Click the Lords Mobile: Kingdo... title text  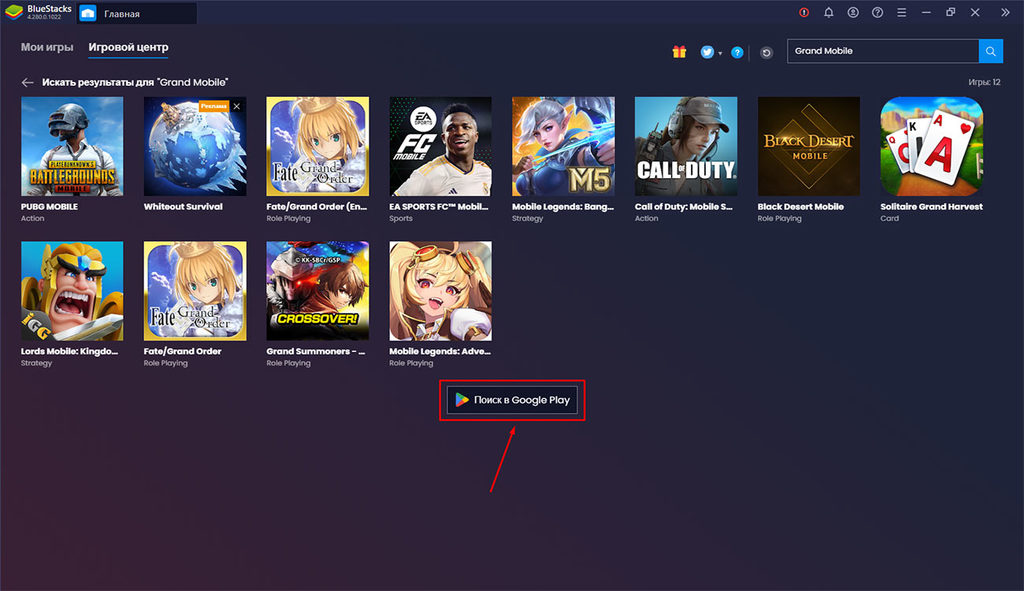[69, 351]
